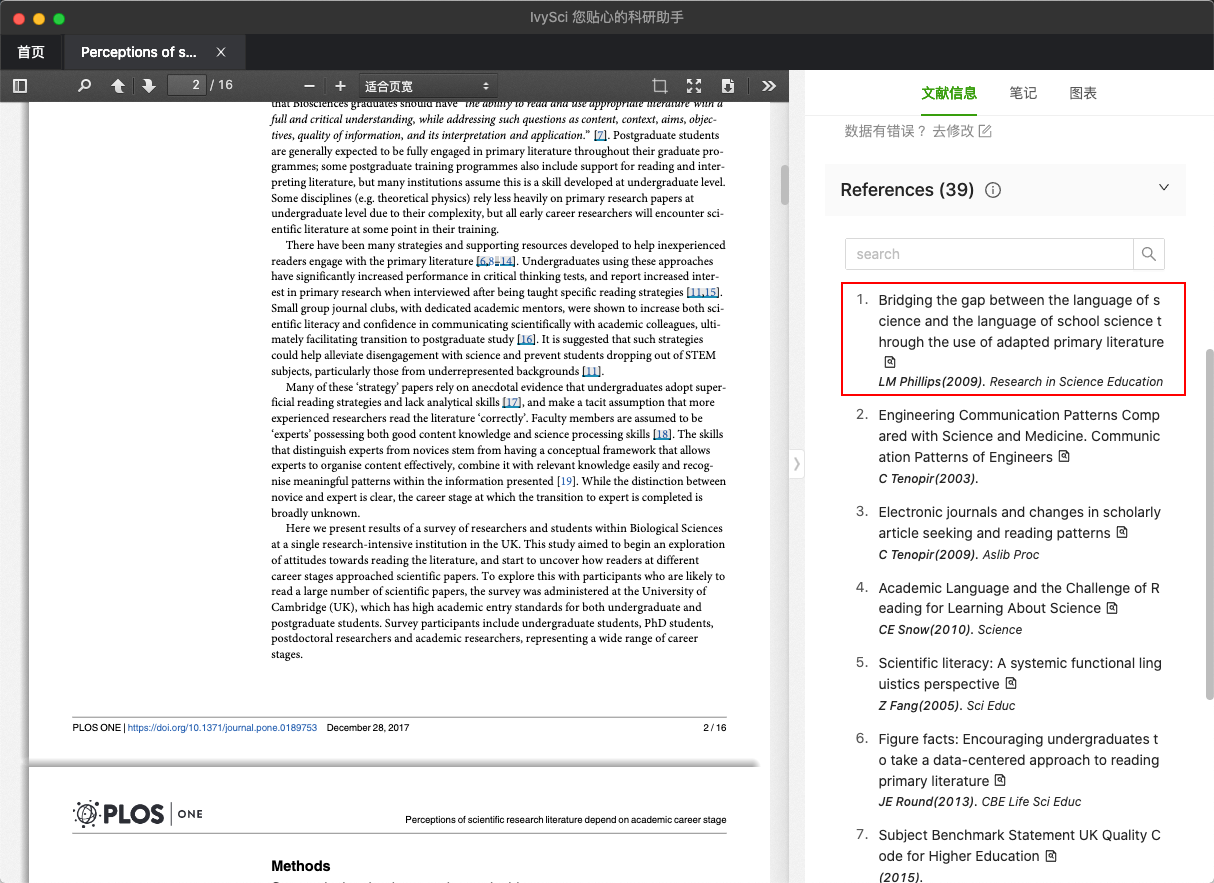Open the find-in-document search tool
The image size is (1214, 883).
(85, 86)
